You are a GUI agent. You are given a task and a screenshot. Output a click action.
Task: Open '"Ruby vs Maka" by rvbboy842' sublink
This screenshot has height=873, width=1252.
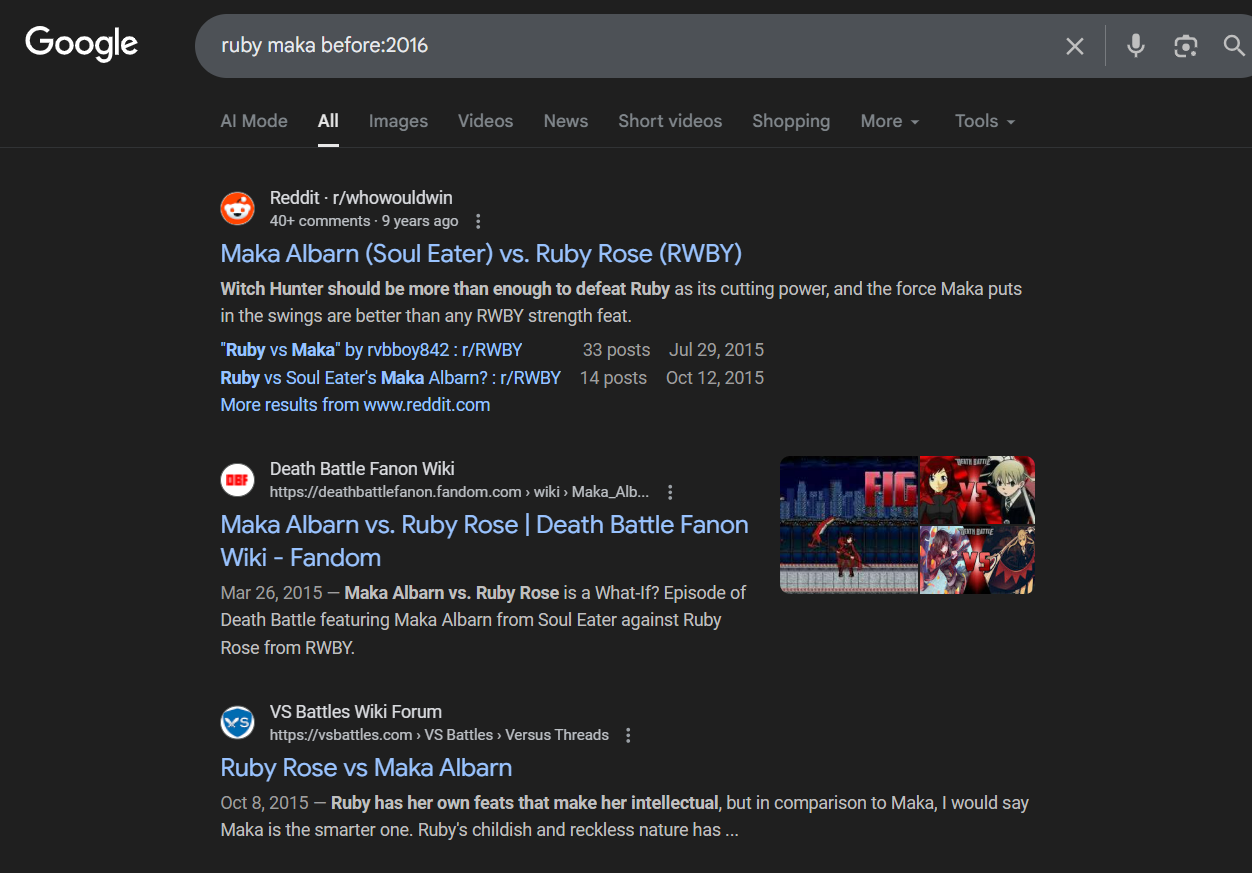371,350
